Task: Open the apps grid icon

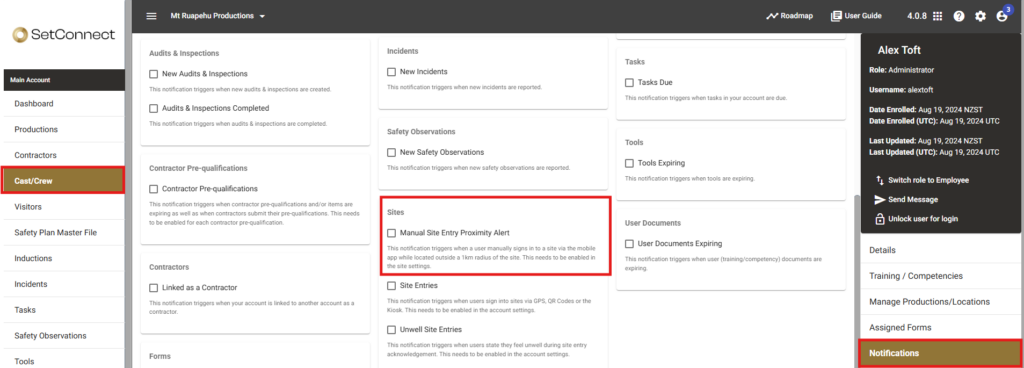Action: pyautogui.click(x=937, y=16)
